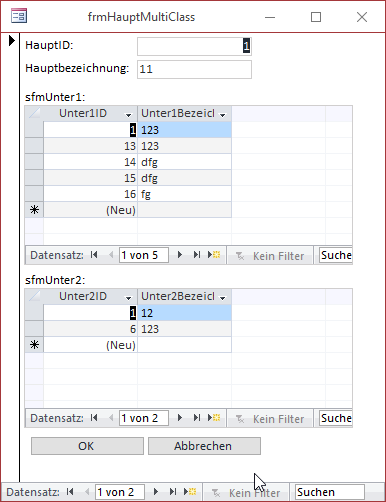Click record number box '1 von 5'
Screen dimensions: 386x502
point(144,255)
